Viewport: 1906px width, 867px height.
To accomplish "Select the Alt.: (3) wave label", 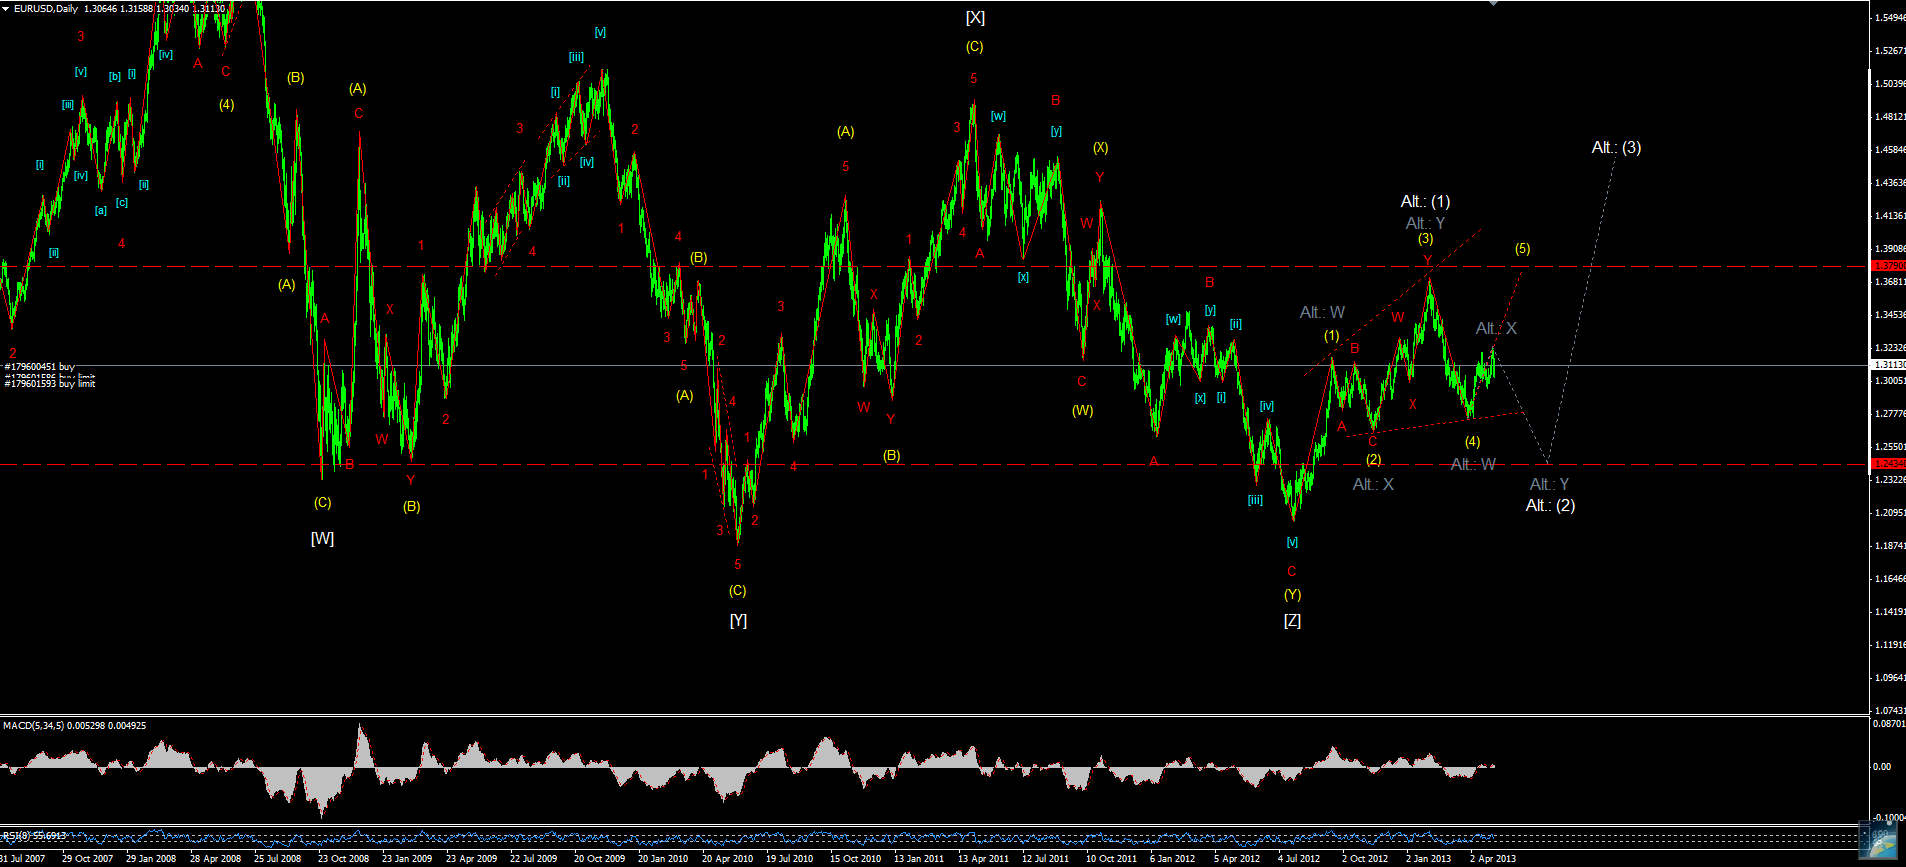I will [1616, 148].
